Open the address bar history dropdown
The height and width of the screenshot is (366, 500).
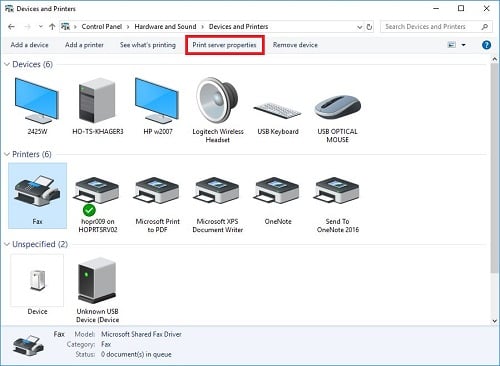click(x=359, y=27)
